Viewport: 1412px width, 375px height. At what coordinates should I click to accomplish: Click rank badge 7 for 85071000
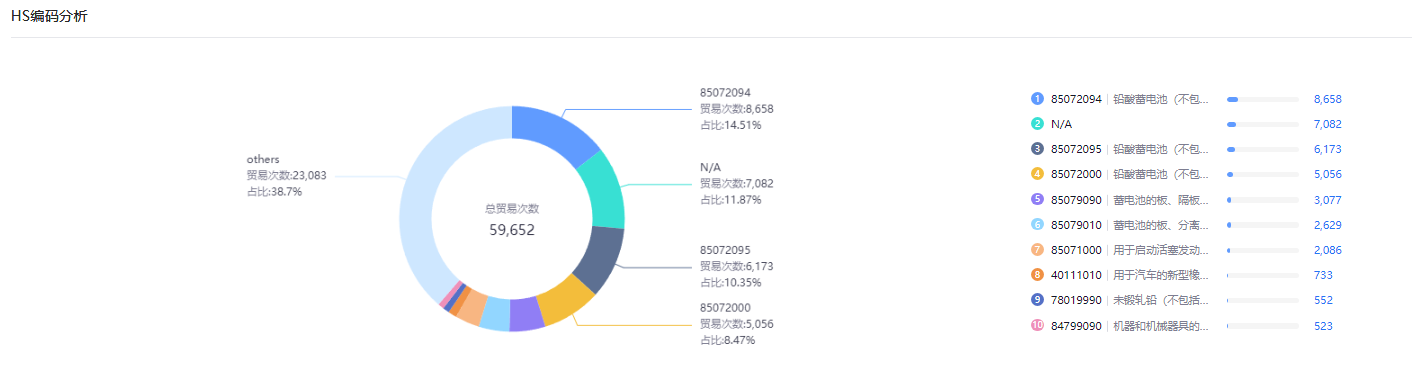1037,249
